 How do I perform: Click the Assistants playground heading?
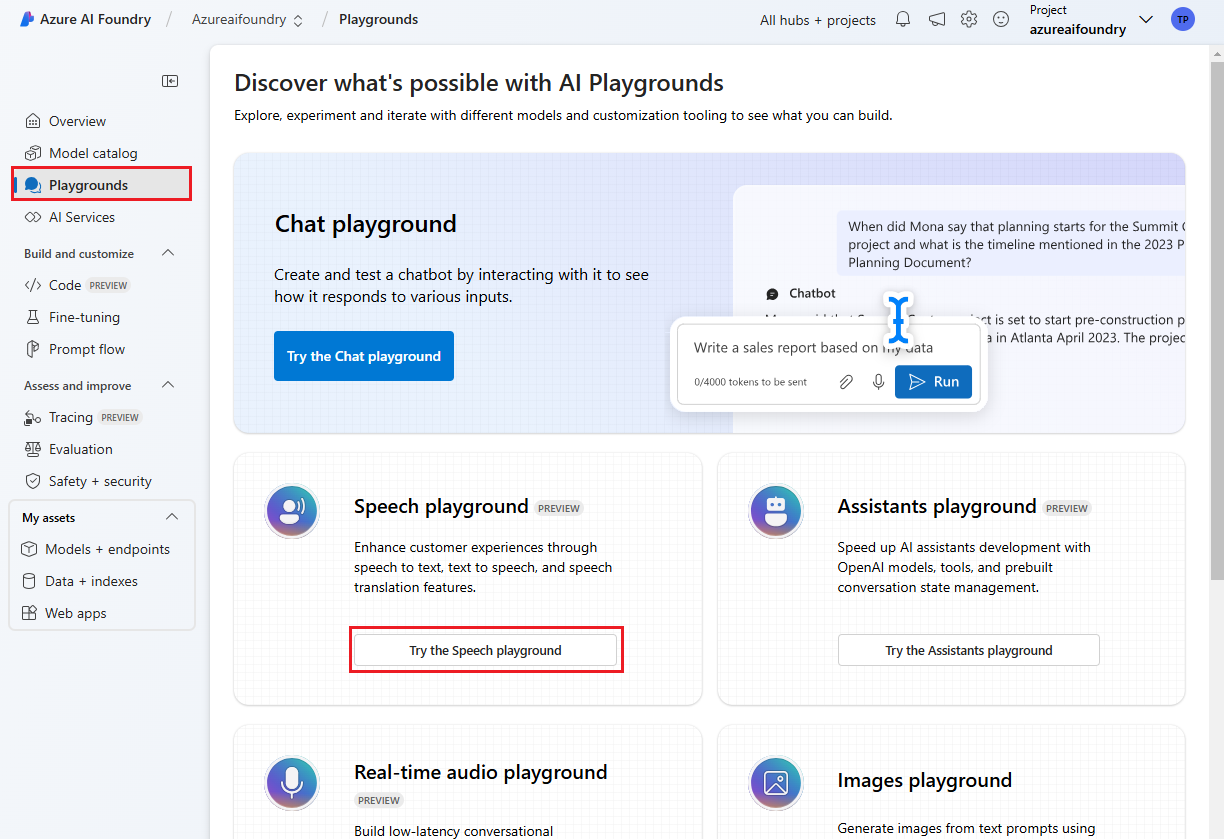pos(937,506)
